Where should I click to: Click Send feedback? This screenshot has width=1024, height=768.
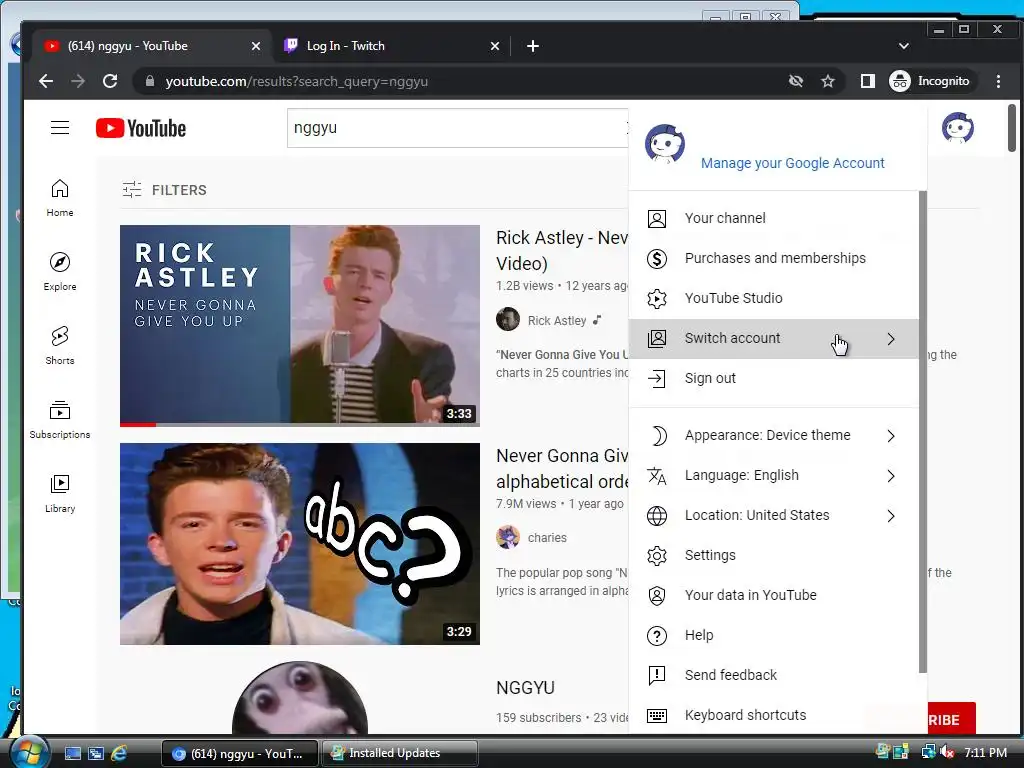773,675
